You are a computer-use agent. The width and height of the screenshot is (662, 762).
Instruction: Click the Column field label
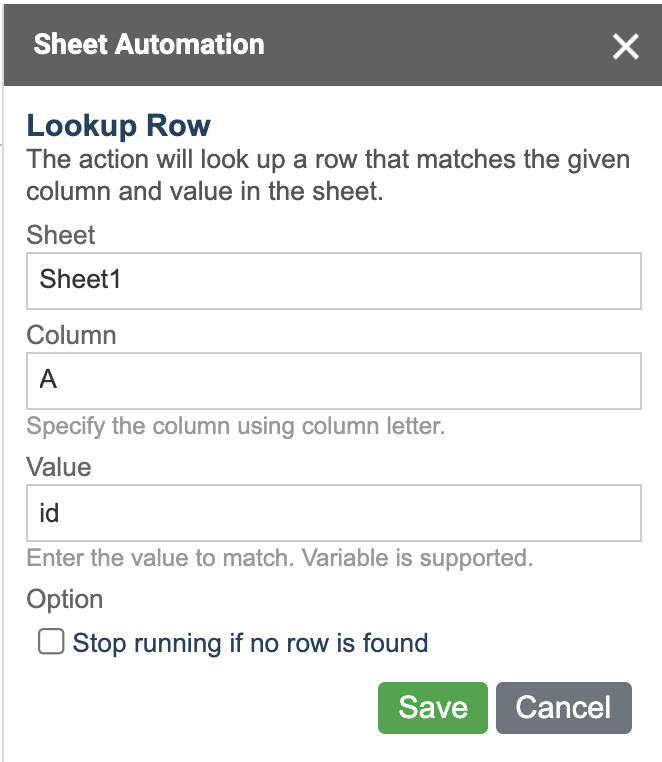click(x=71, y=335)
